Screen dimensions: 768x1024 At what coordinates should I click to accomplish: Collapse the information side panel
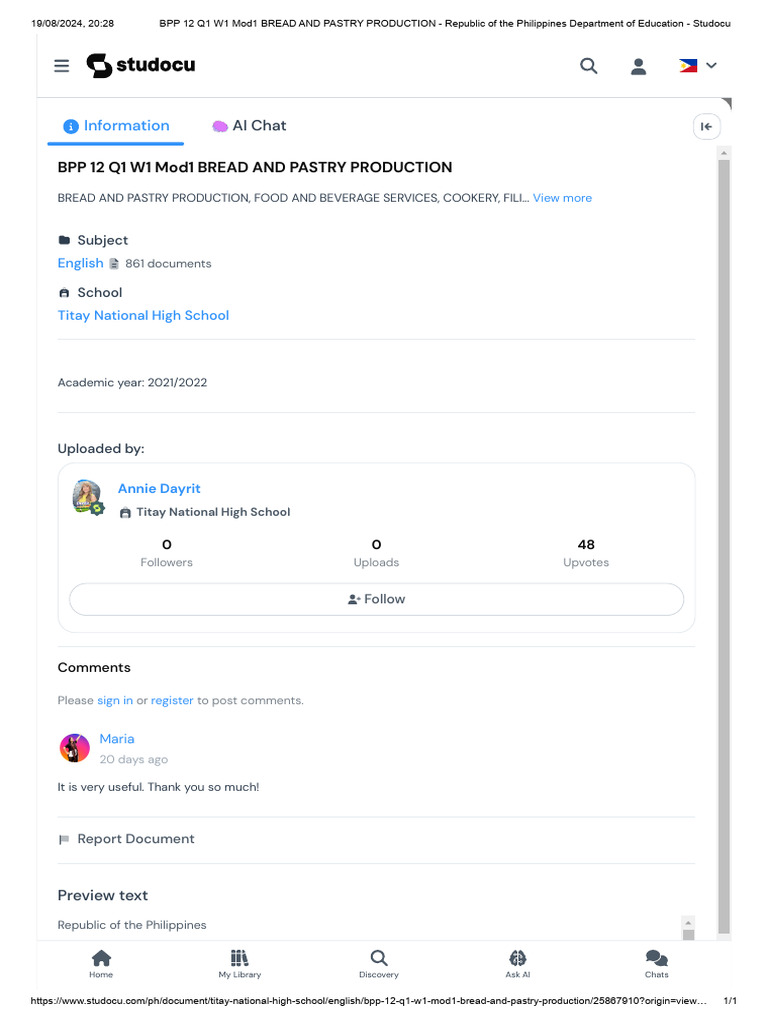point(706,126)
